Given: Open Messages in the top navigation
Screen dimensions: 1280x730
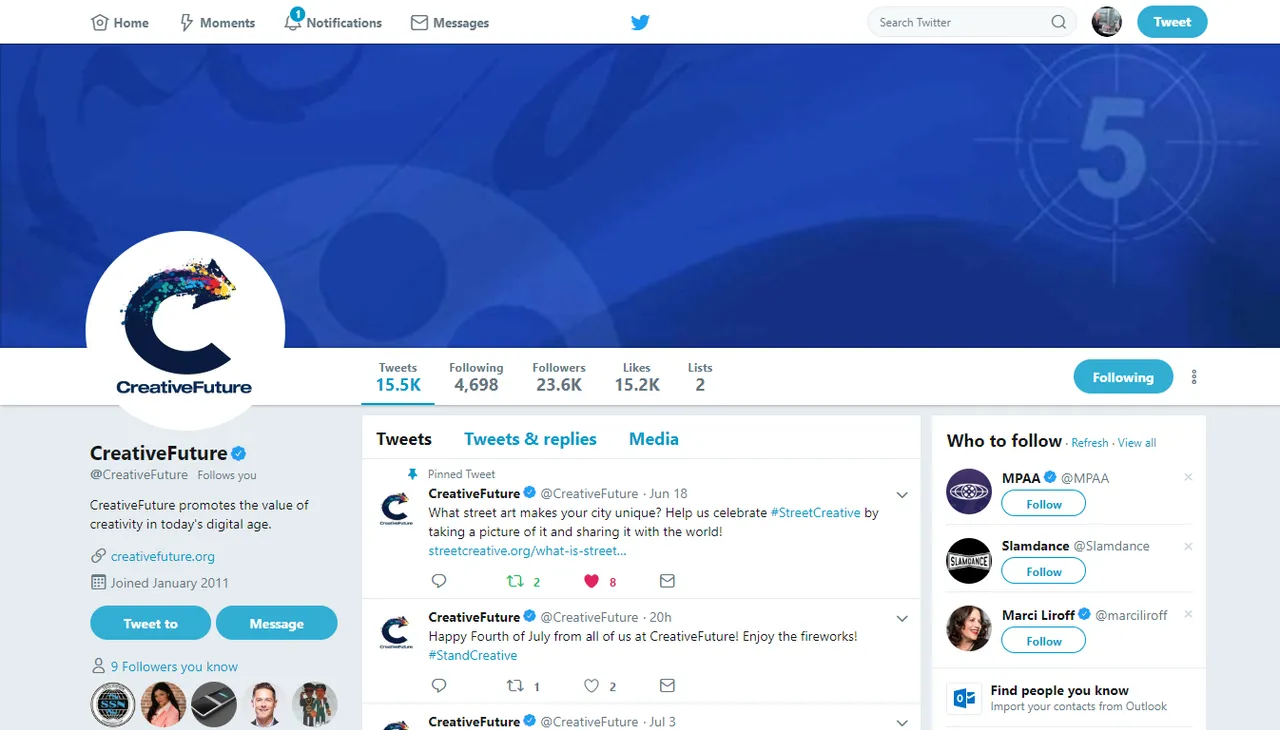Looking at the screenshot, I should tap(450, 22).
